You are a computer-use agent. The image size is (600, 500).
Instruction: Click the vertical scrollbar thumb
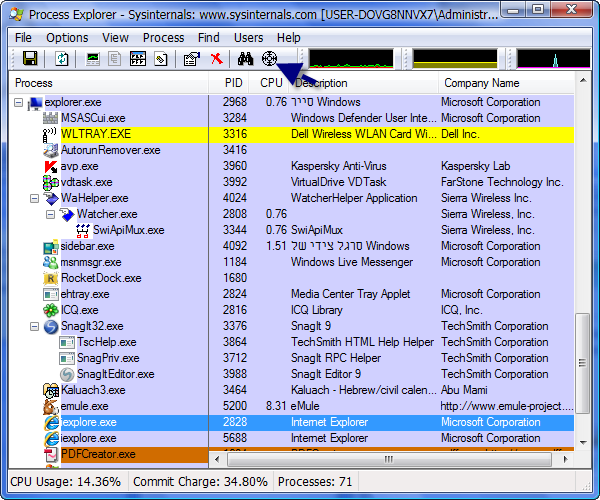tap(583, 363)
